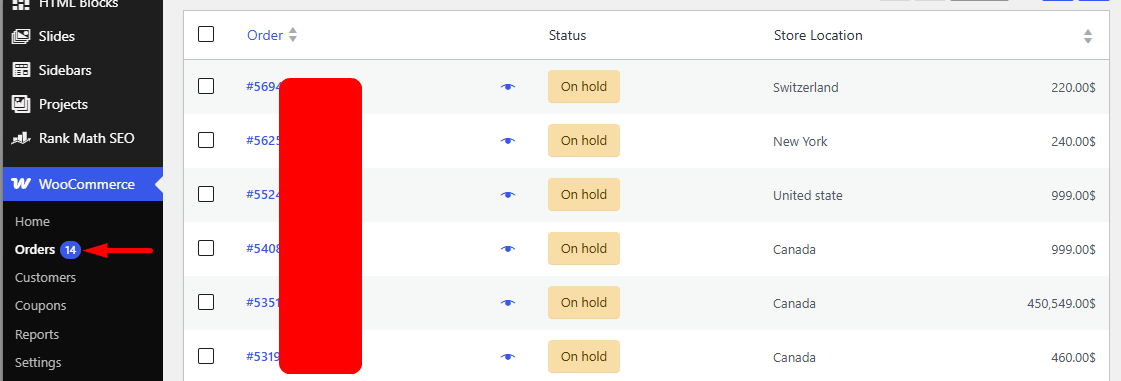
Task: Check the box for order #5694
Action: coord(206,86)
